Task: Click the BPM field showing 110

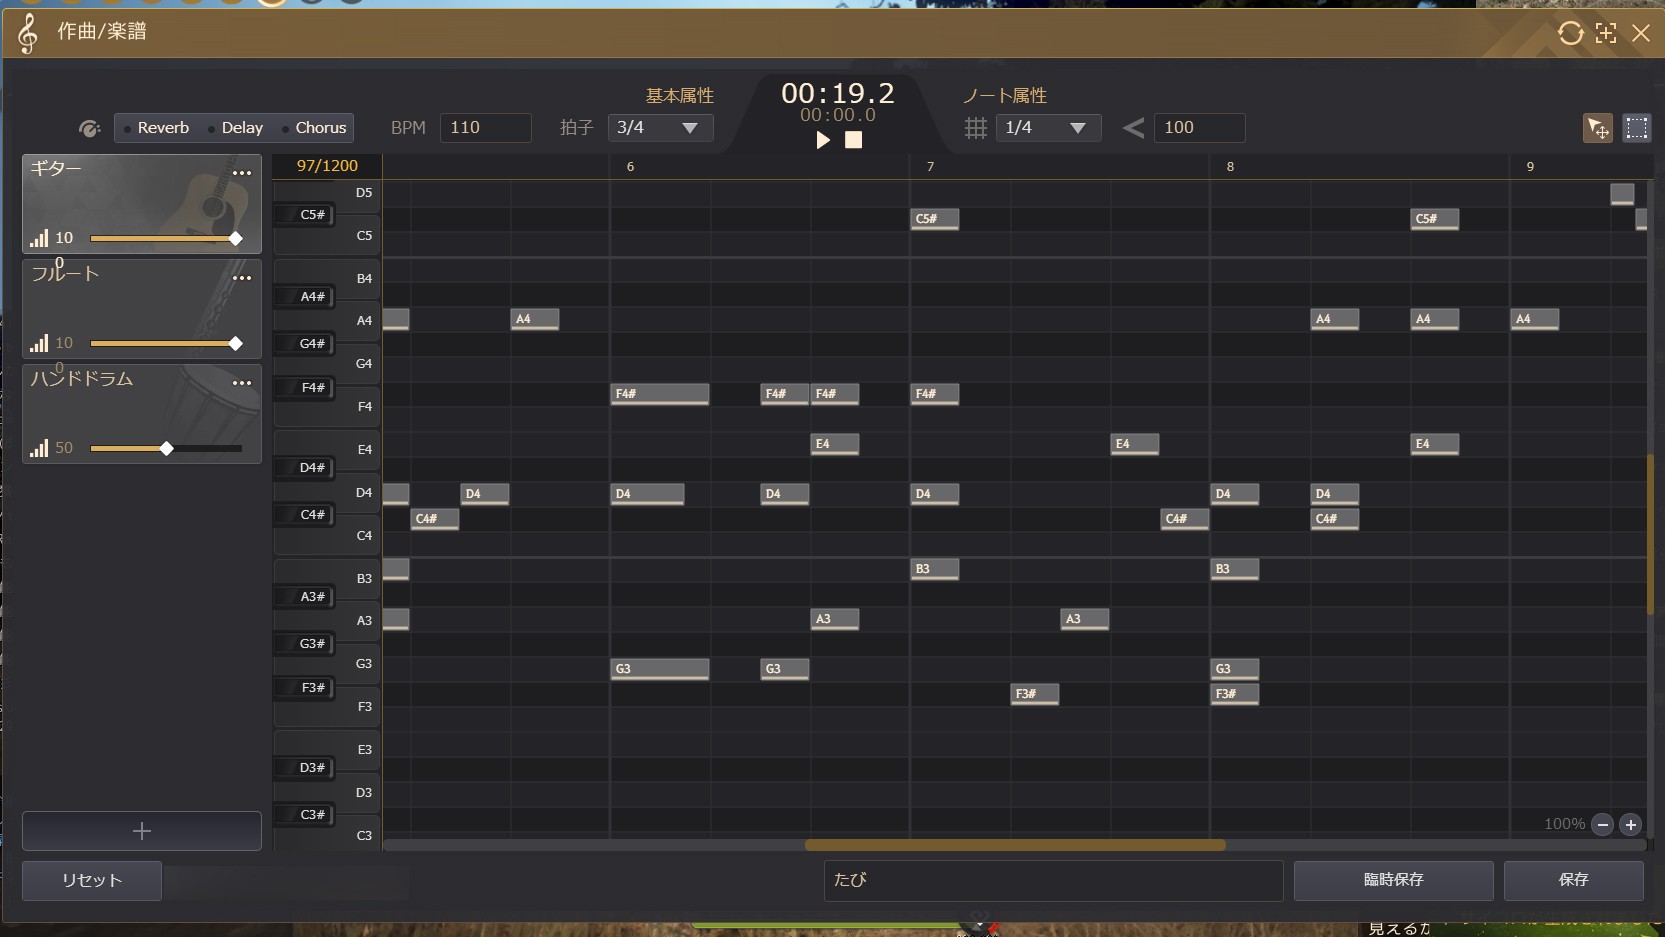Action: point(485,128)
